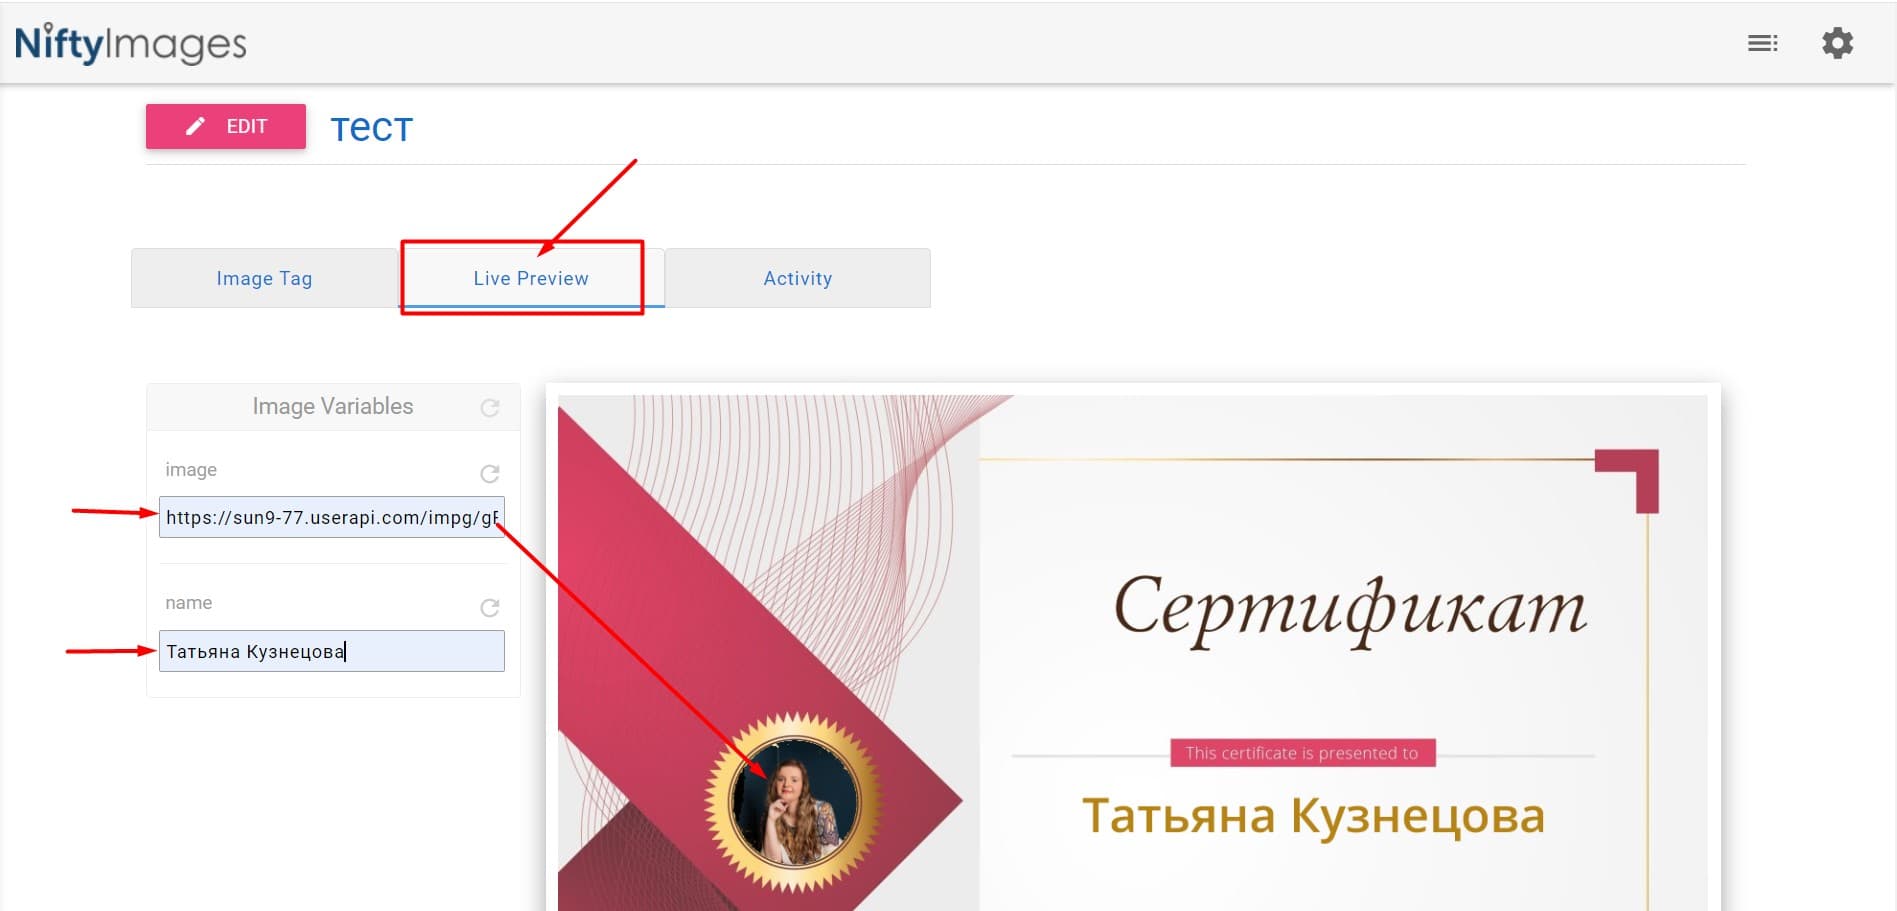Open the list menu icon in header
1897x911 pixels.
point(1762,43)
